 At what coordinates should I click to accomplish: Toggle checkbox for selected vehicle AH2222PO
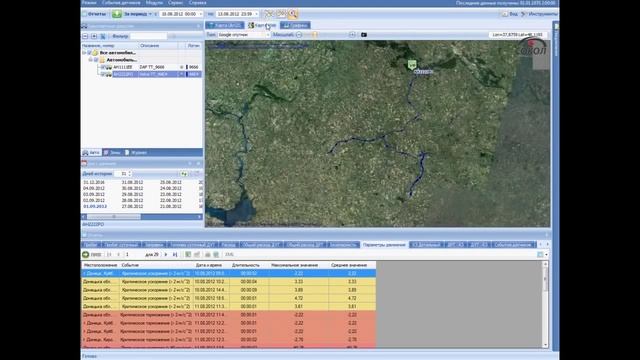click(103, 74)
